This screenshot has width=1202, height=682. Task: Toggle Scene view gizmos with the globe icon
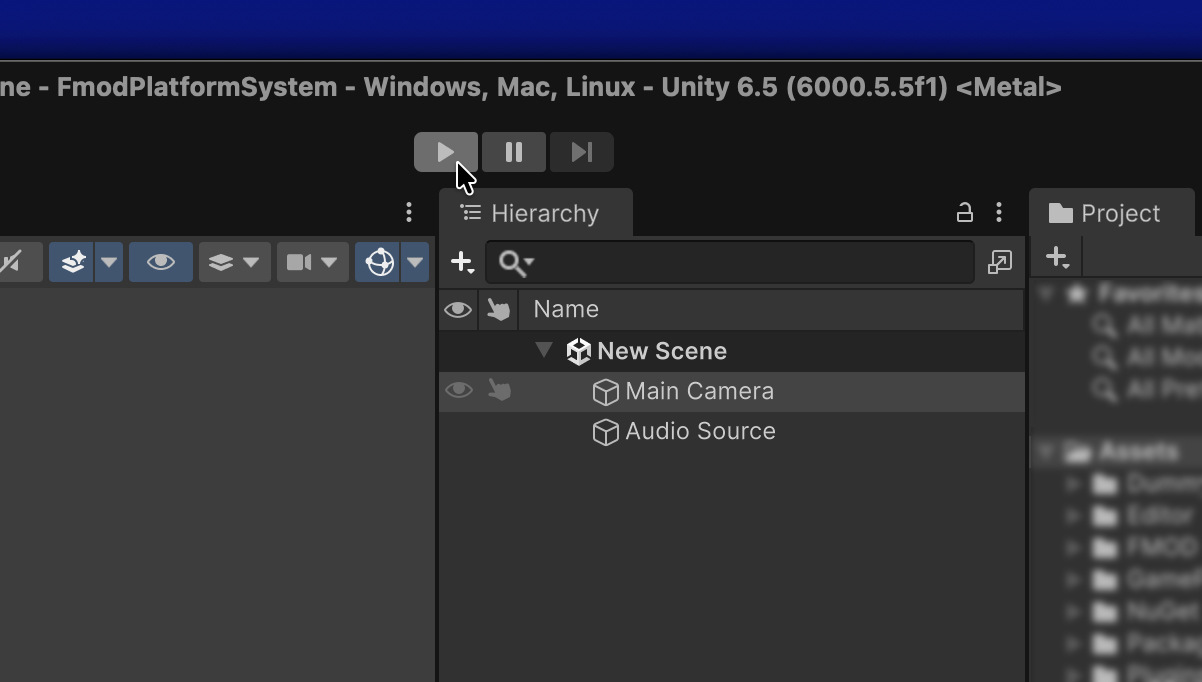click(380, 262)
